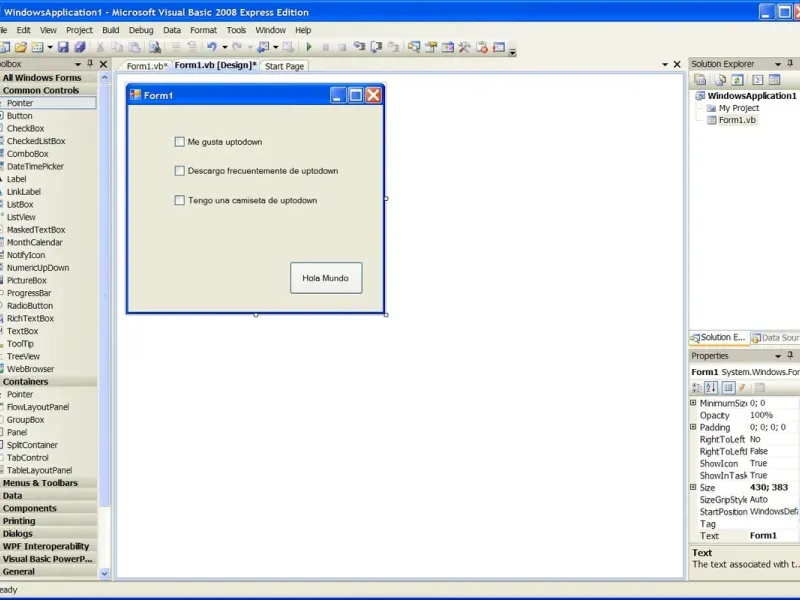Screen dimensions: 800x600
Task: Open the Properties Window toolbar icon
Action: pyautogui.click(x=431, y=47)
